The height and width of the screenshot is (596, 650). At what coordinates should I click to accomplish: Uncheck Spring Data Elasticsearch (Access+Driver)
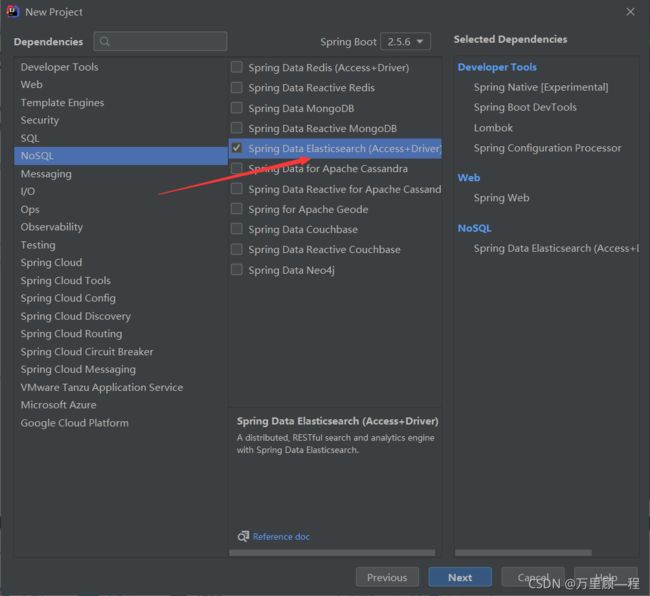[237, 148]
